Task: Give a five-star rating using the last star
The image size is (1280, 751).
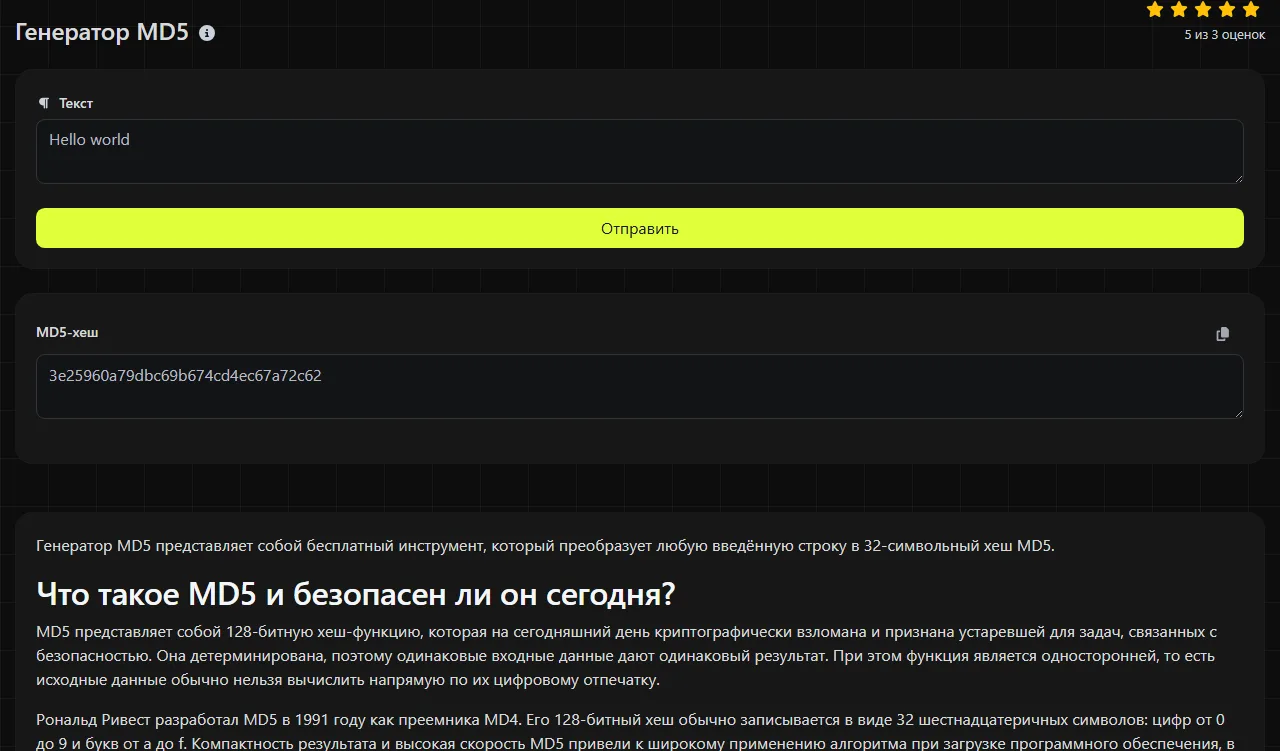Action: point(1251,10)
